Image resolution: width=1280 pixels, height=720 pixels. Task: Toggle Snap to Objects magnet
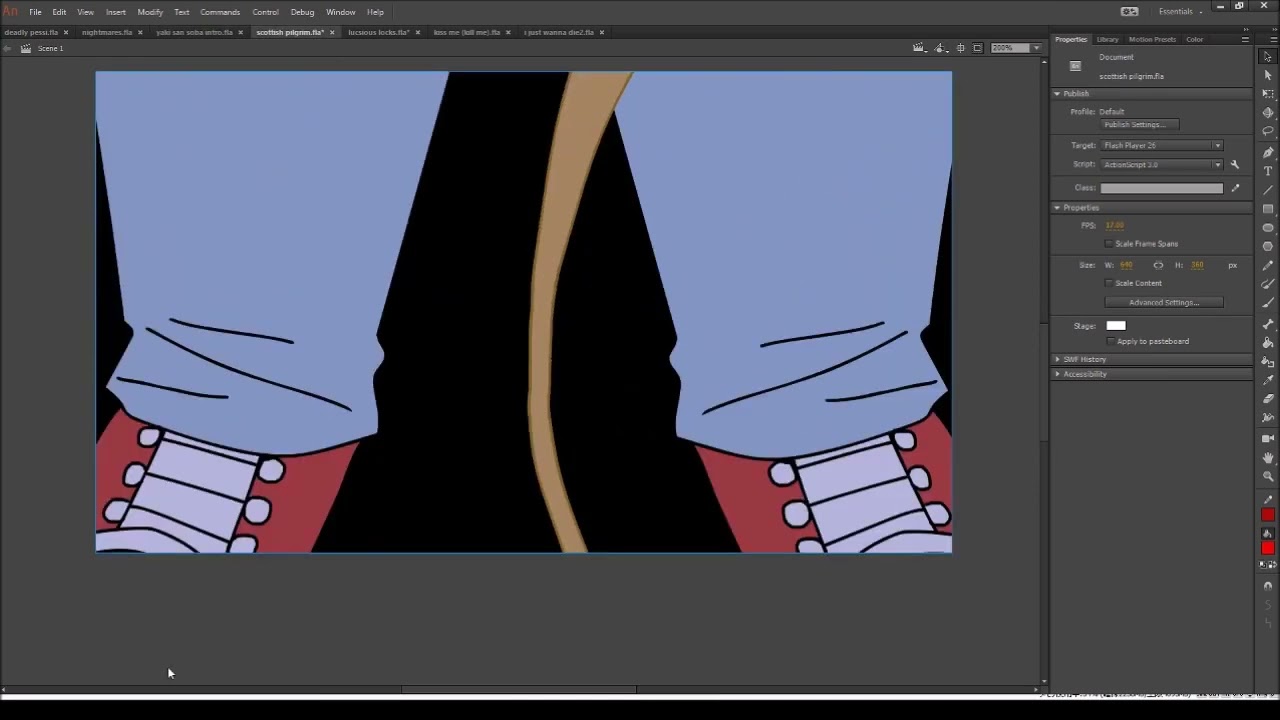[1268, 585]
